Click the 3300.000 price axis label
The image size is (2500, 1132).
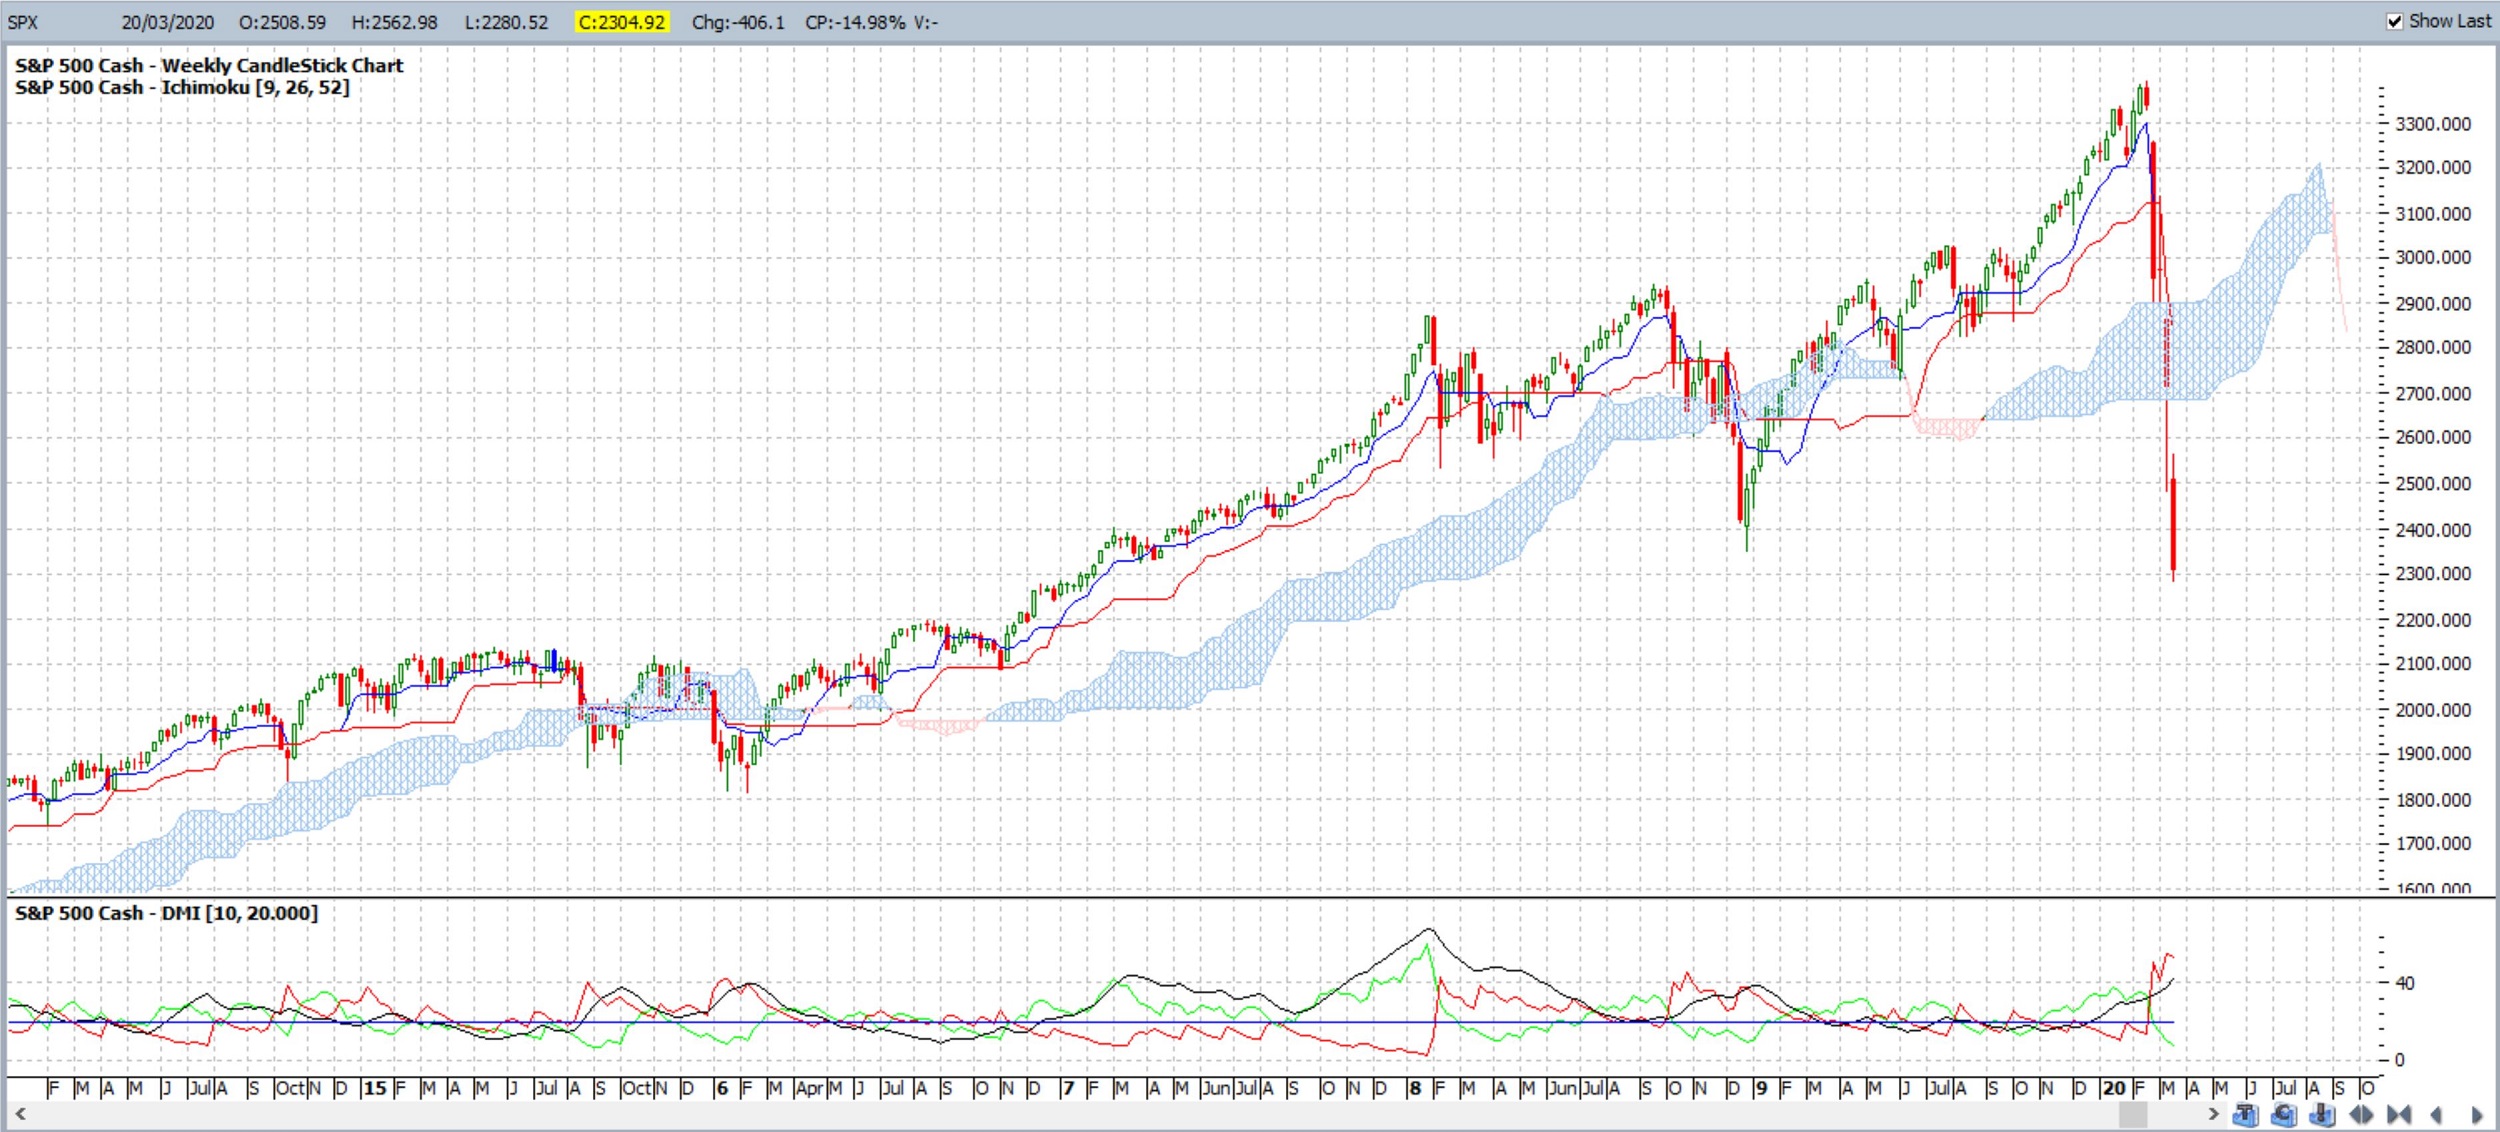point(2433,124)
